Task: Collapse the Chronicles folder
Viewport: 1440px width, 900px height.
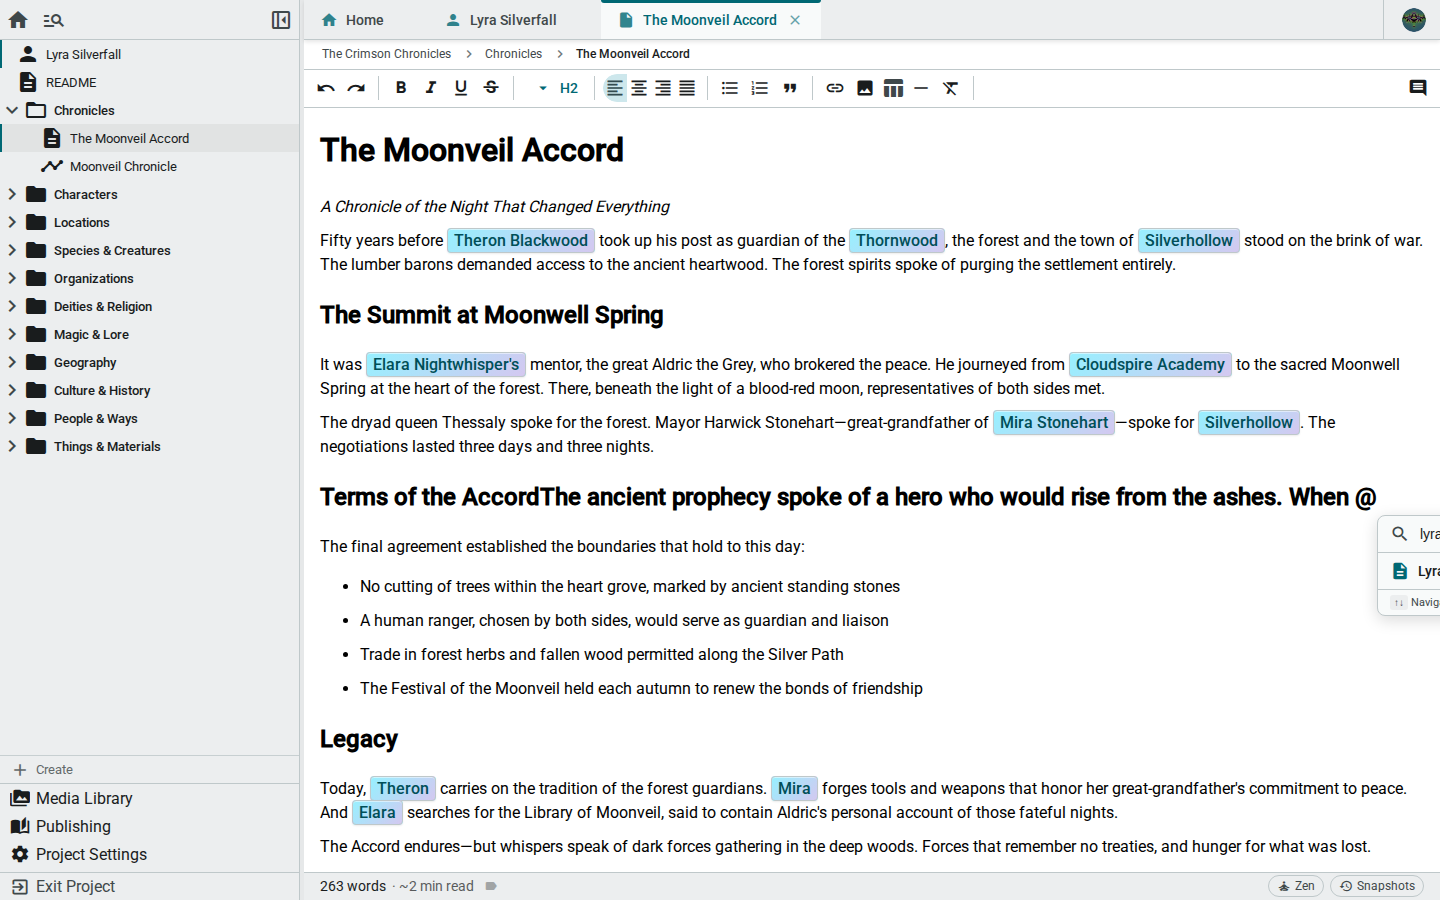Action: [x=12, y=110]
